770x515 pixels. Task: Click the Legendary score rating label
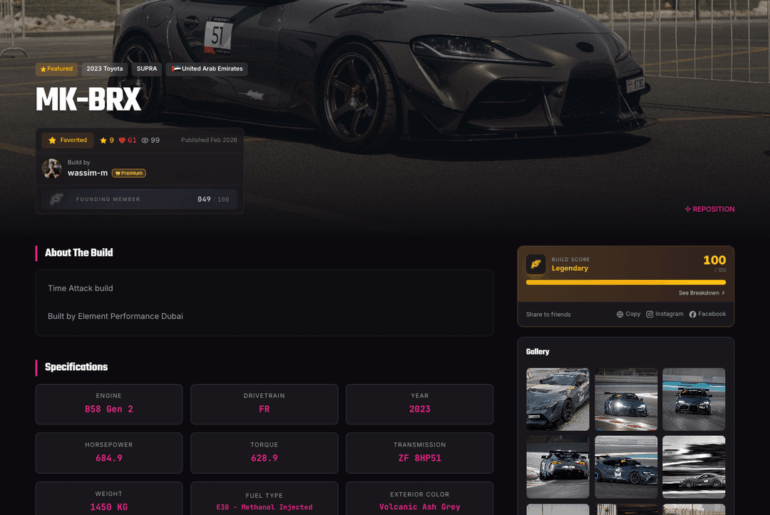coord(570,269)
